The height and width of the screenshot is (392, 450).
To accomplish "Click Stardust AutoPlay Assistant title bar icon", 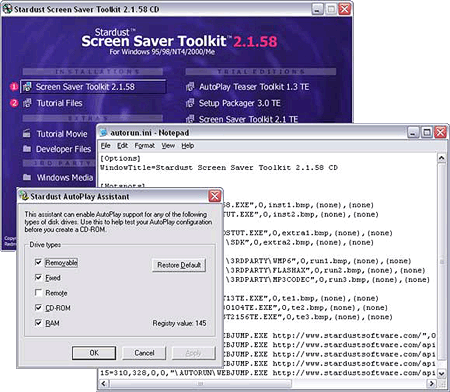I will (x=24, y=196).
